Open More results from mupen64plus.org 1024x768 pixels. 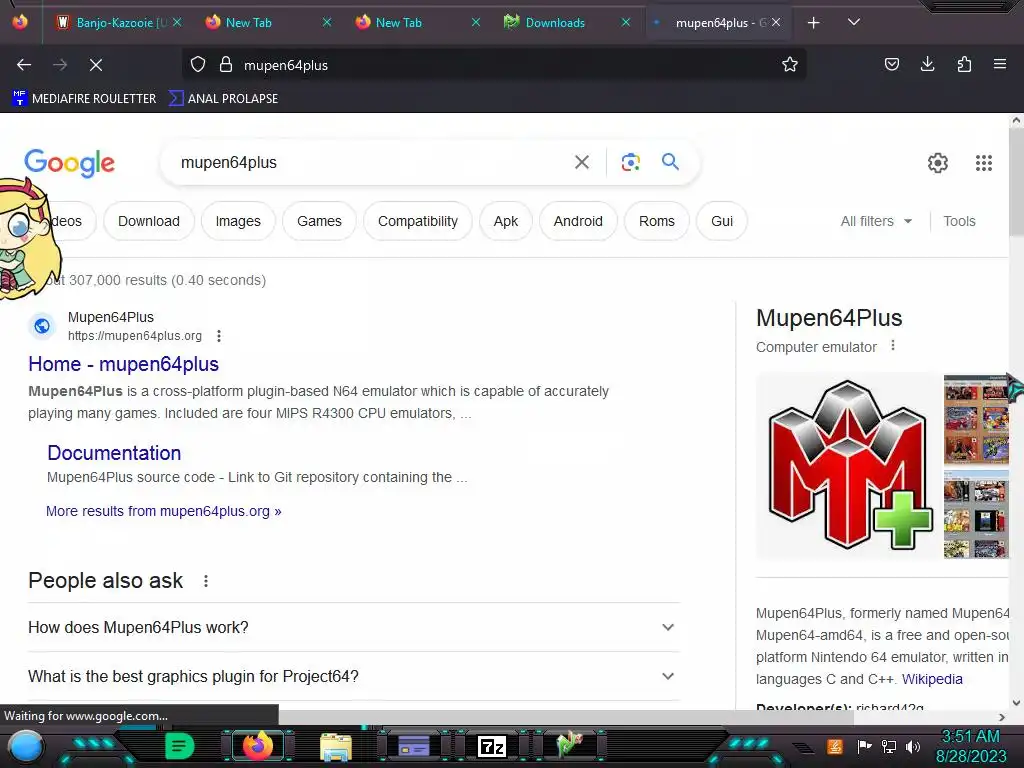click(163, 511)
